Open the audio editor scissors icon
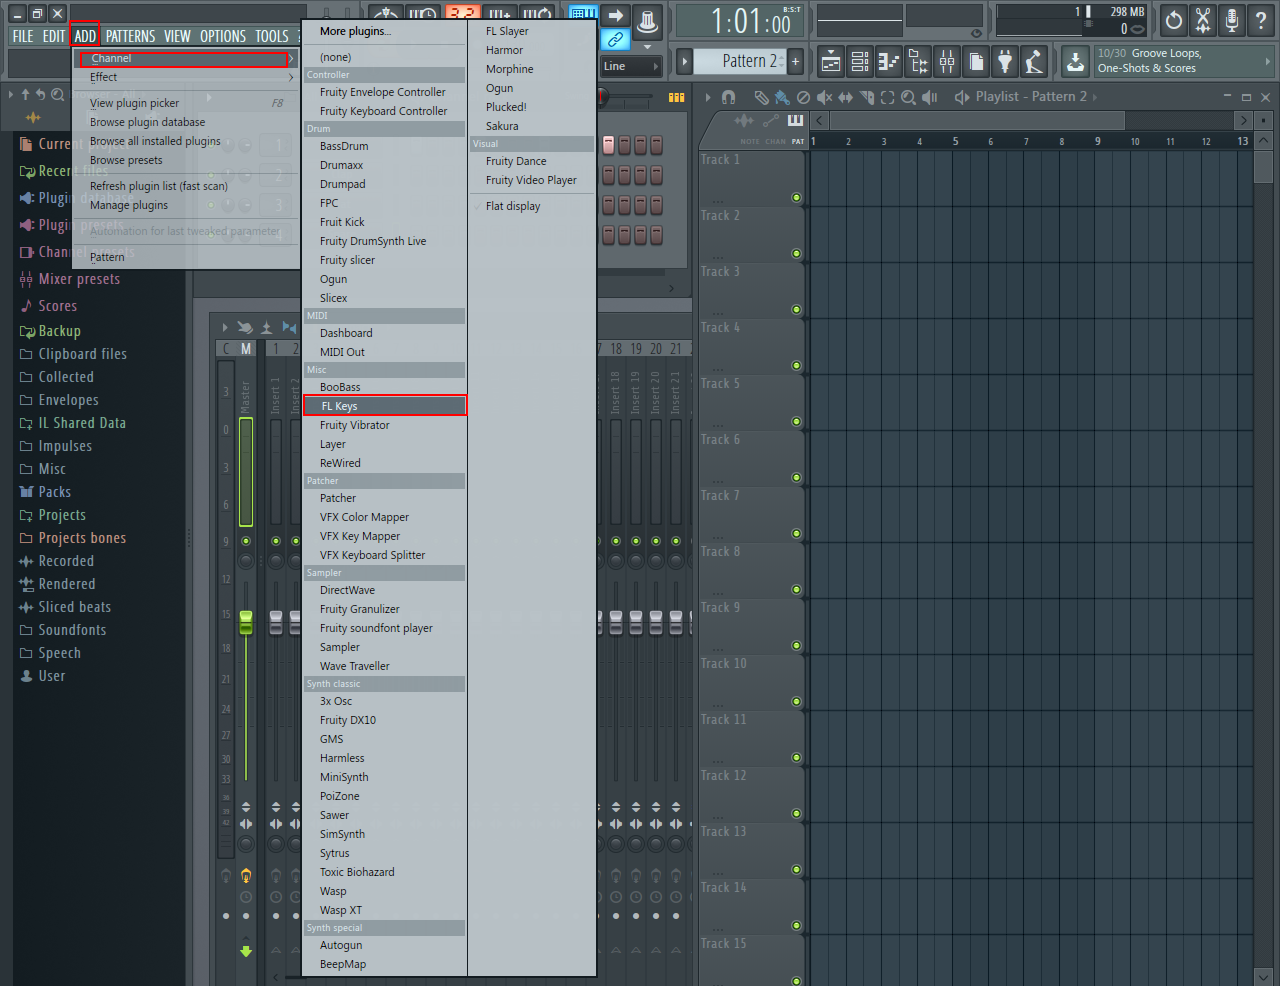The image size is (1280, 986). point(1203,20)
